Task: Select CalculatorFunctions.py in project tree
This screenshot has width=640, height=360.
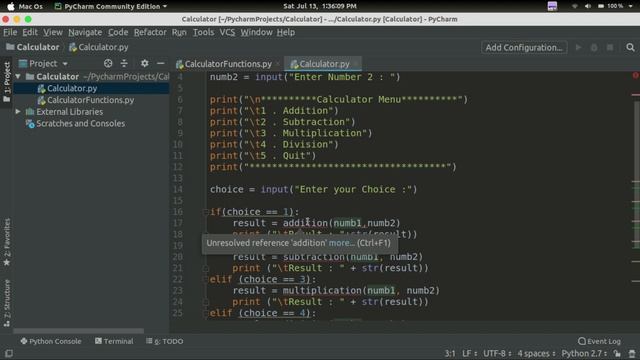Action: tap(90, 100)
